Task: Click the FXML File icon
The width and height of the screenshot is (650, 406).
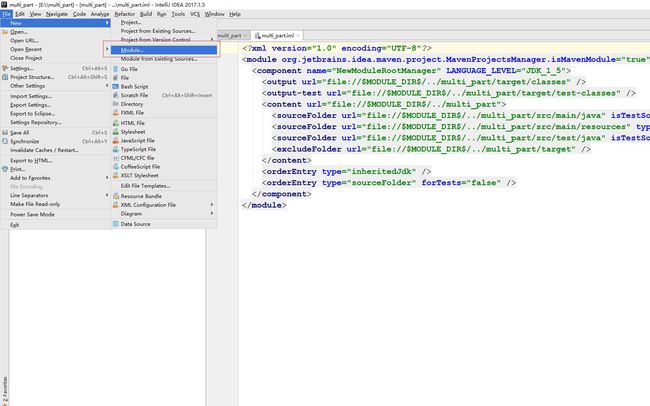Action: (116, 113)
